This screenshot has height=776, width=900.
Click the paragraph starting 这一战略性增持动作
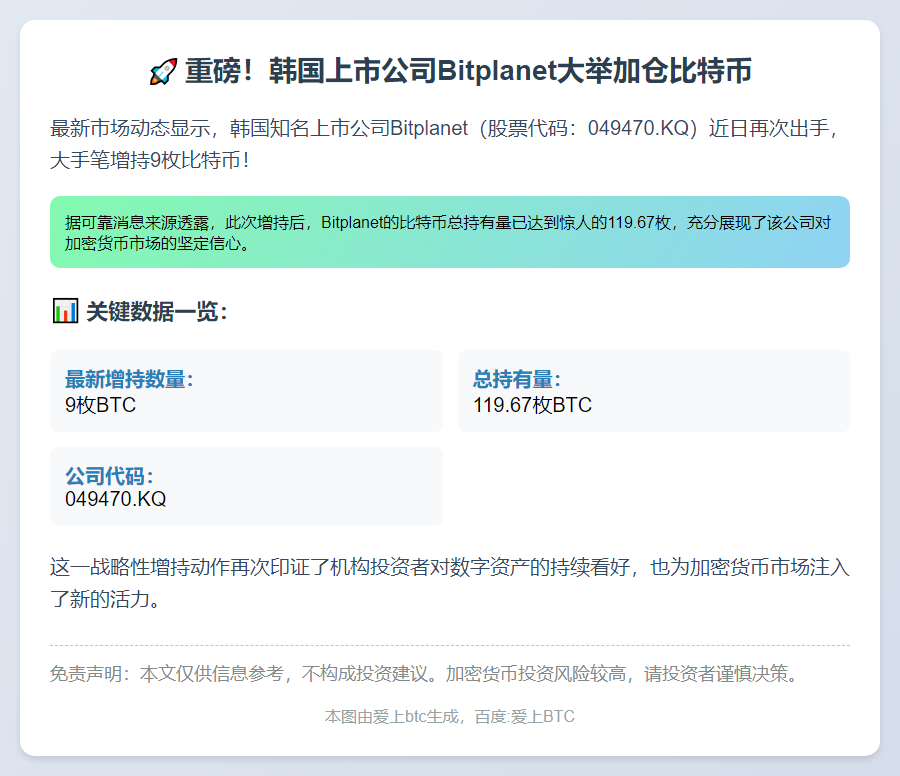pos(450,583)
